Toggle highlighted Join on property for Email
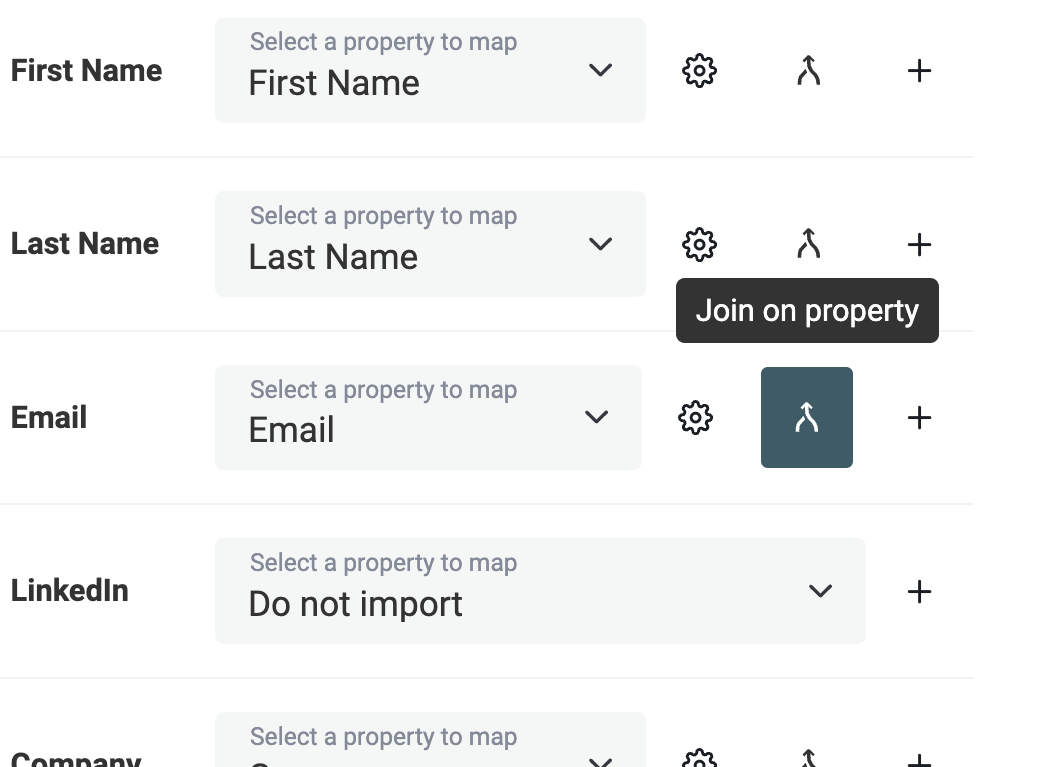 806,417
